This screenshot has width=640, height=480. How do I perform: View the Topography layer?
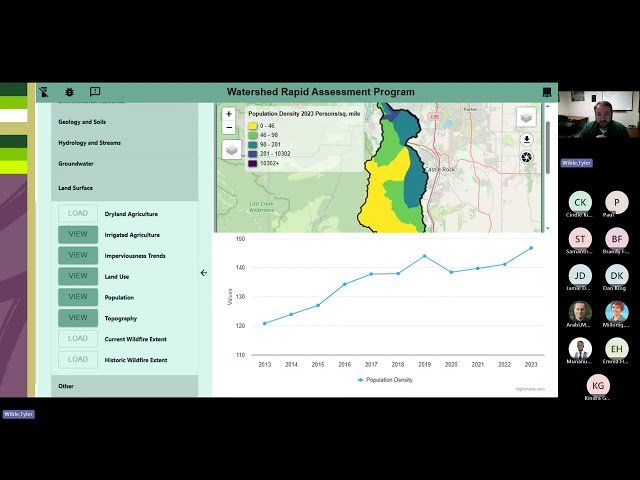(78, 318)
